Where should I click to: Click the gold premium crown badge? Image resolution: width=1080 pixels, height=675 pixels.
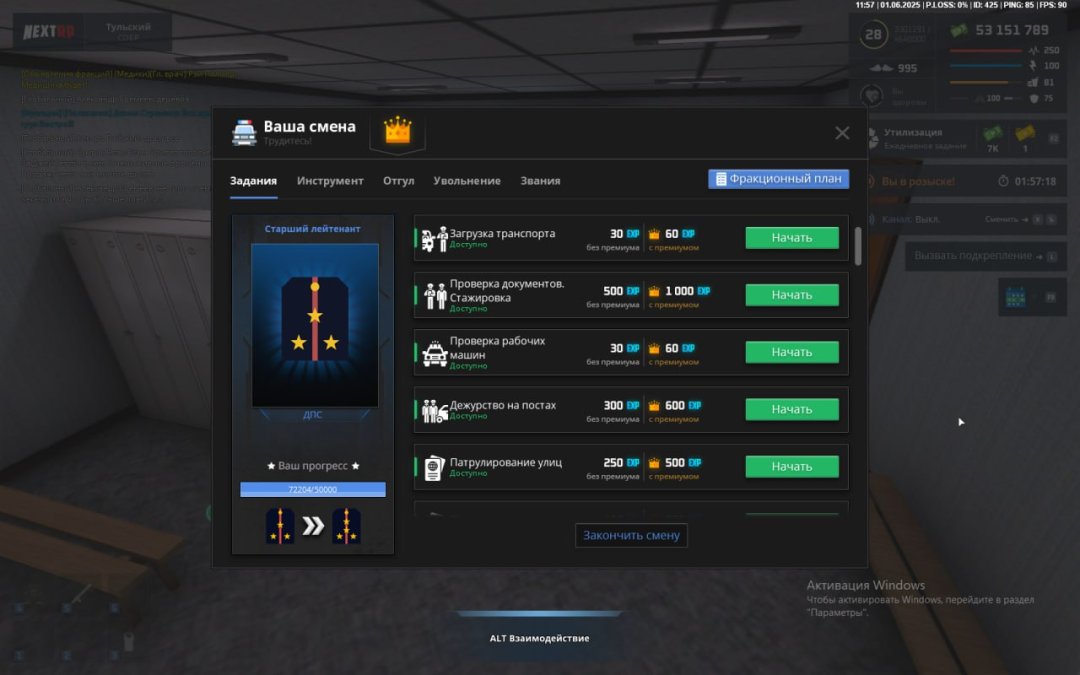point(398,130)
